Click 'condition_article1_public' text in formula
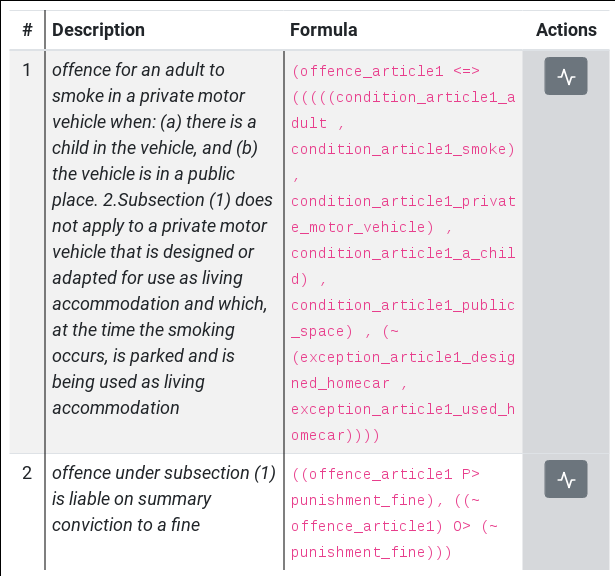615x576 pixels. pos(403,305)
